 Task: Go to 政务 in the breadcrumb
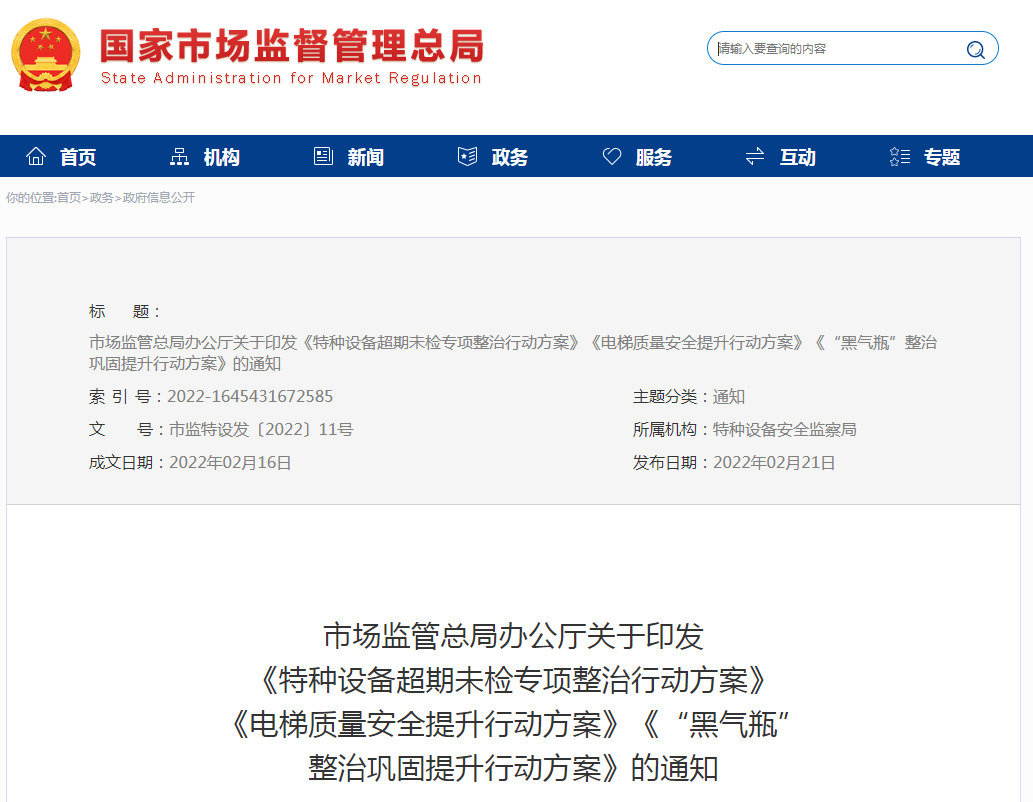point(101,198)
